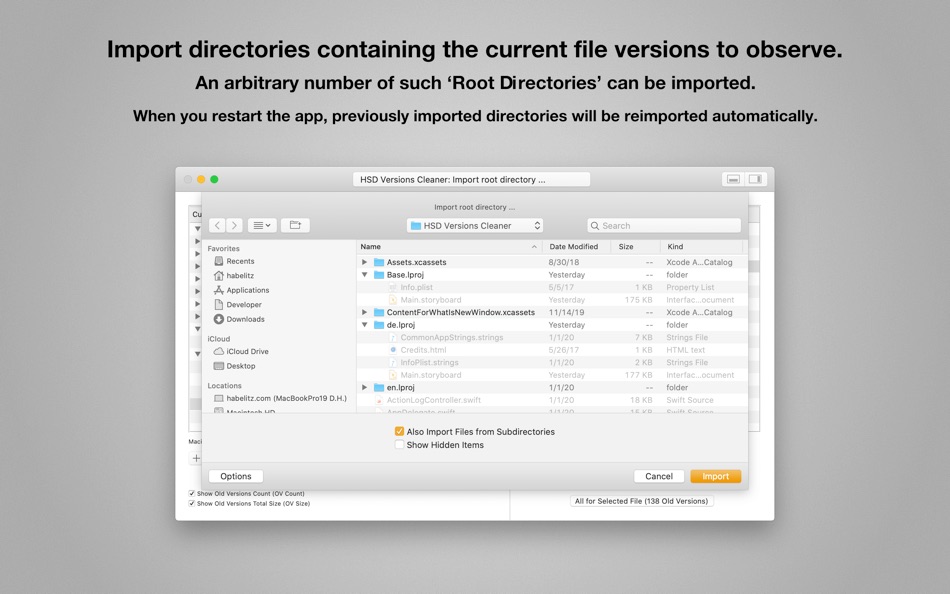This screenshot has height=594, width=950.
Task: Click the ActionLogController.swift file
Action: [x=552, y=400]
